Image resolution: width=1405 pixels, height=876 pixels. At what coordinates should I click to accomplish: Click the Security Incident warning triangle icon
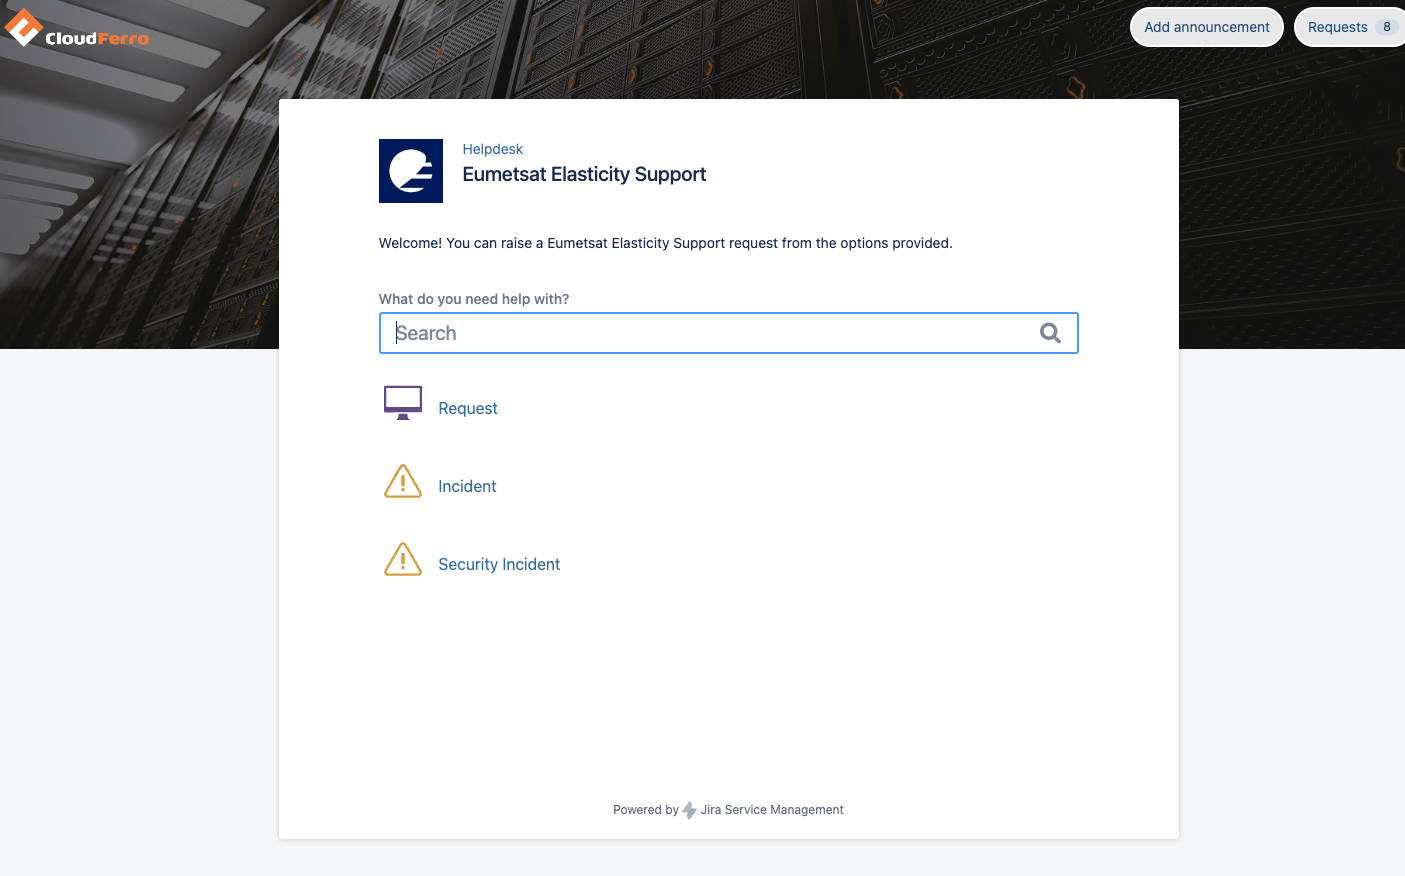(x=403, y=559)
